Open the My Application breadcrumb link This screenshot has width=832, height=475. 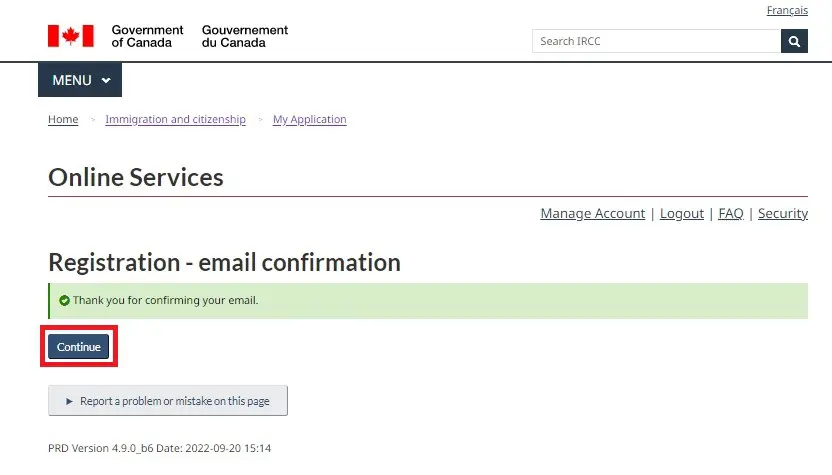(309, 119)
